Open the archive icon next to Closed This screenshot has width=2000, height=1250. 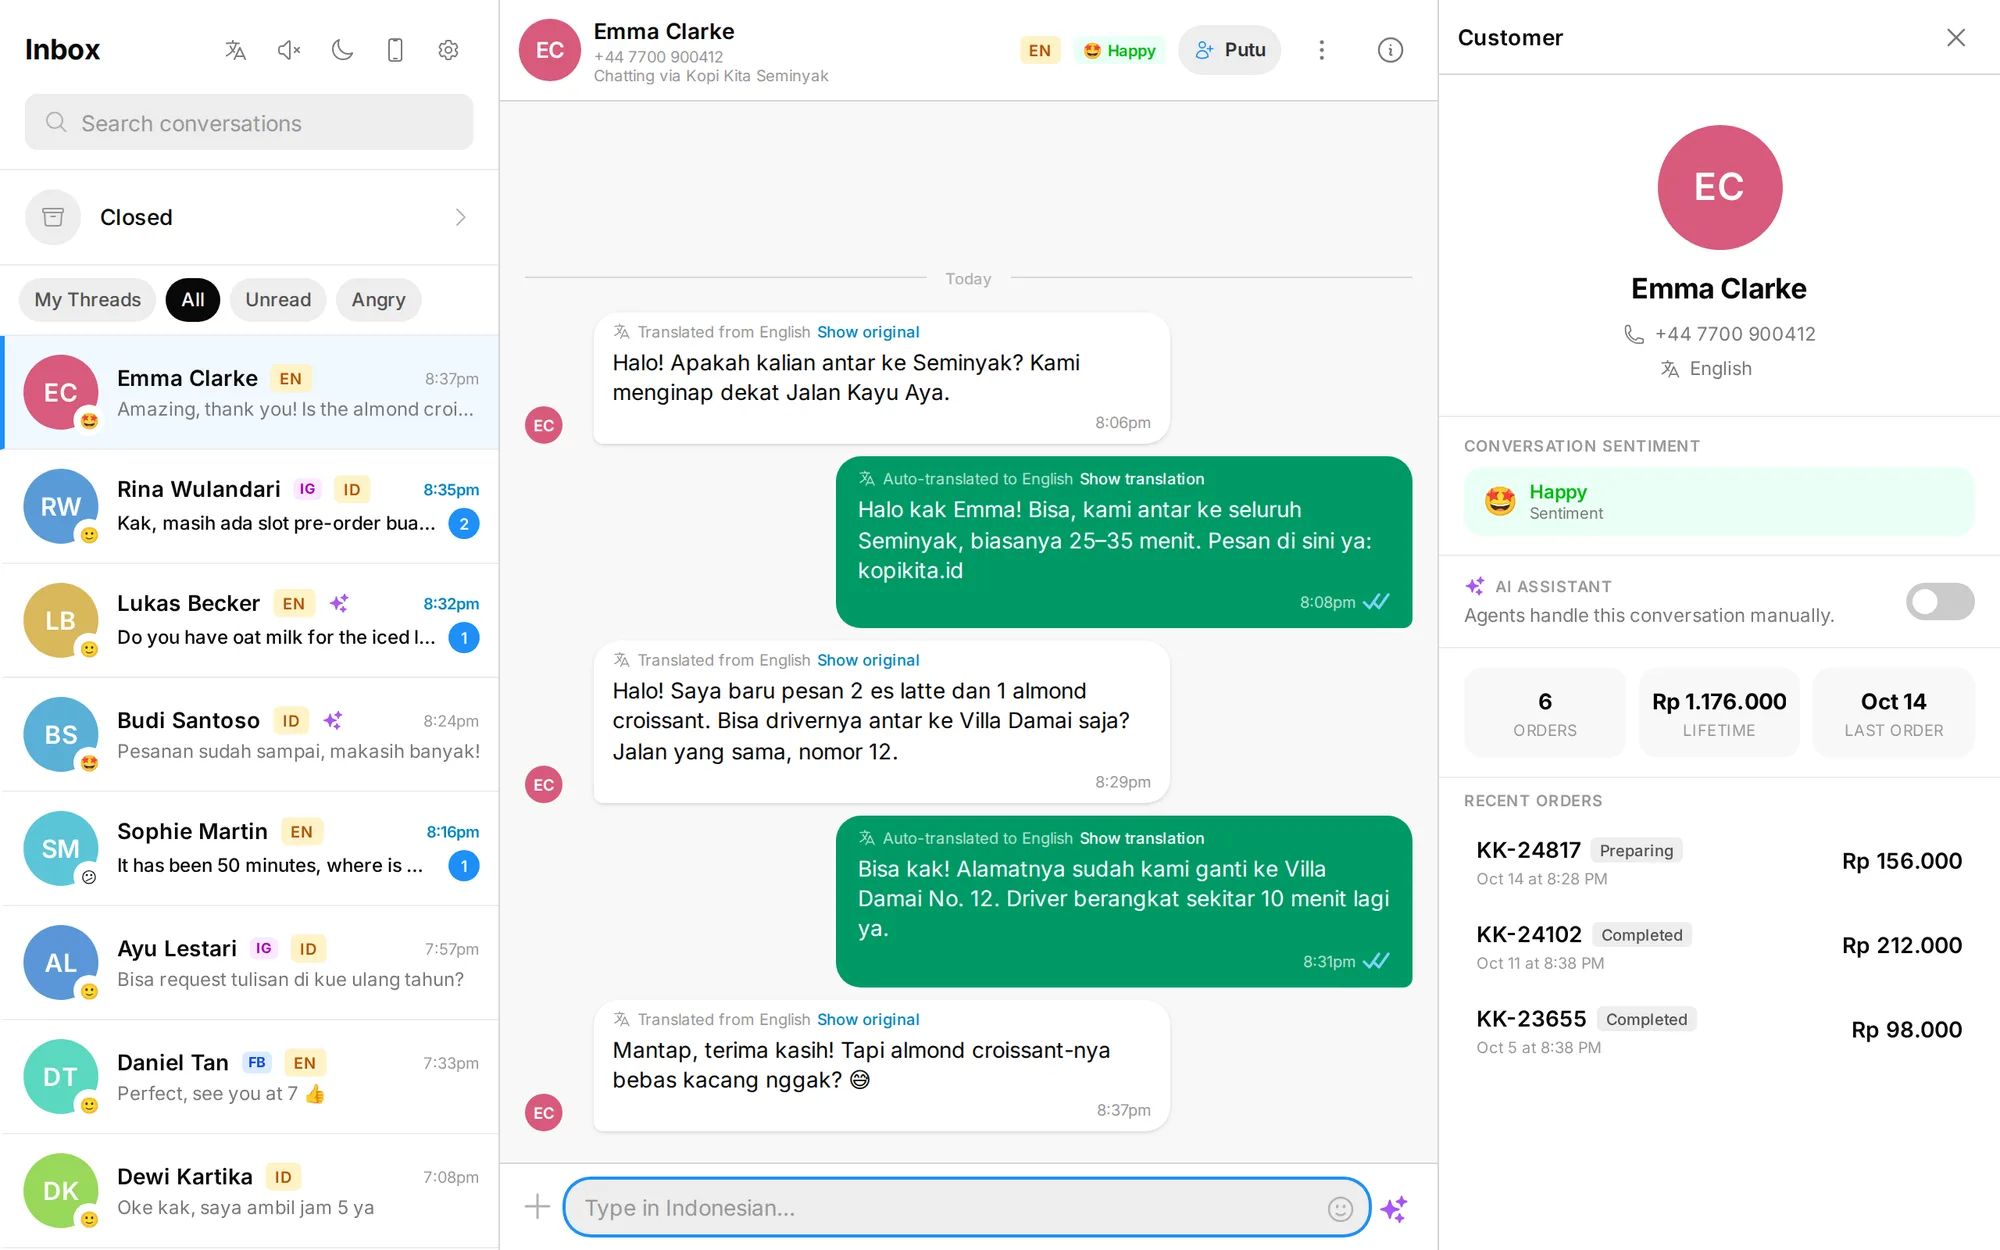tap(53, 217)
